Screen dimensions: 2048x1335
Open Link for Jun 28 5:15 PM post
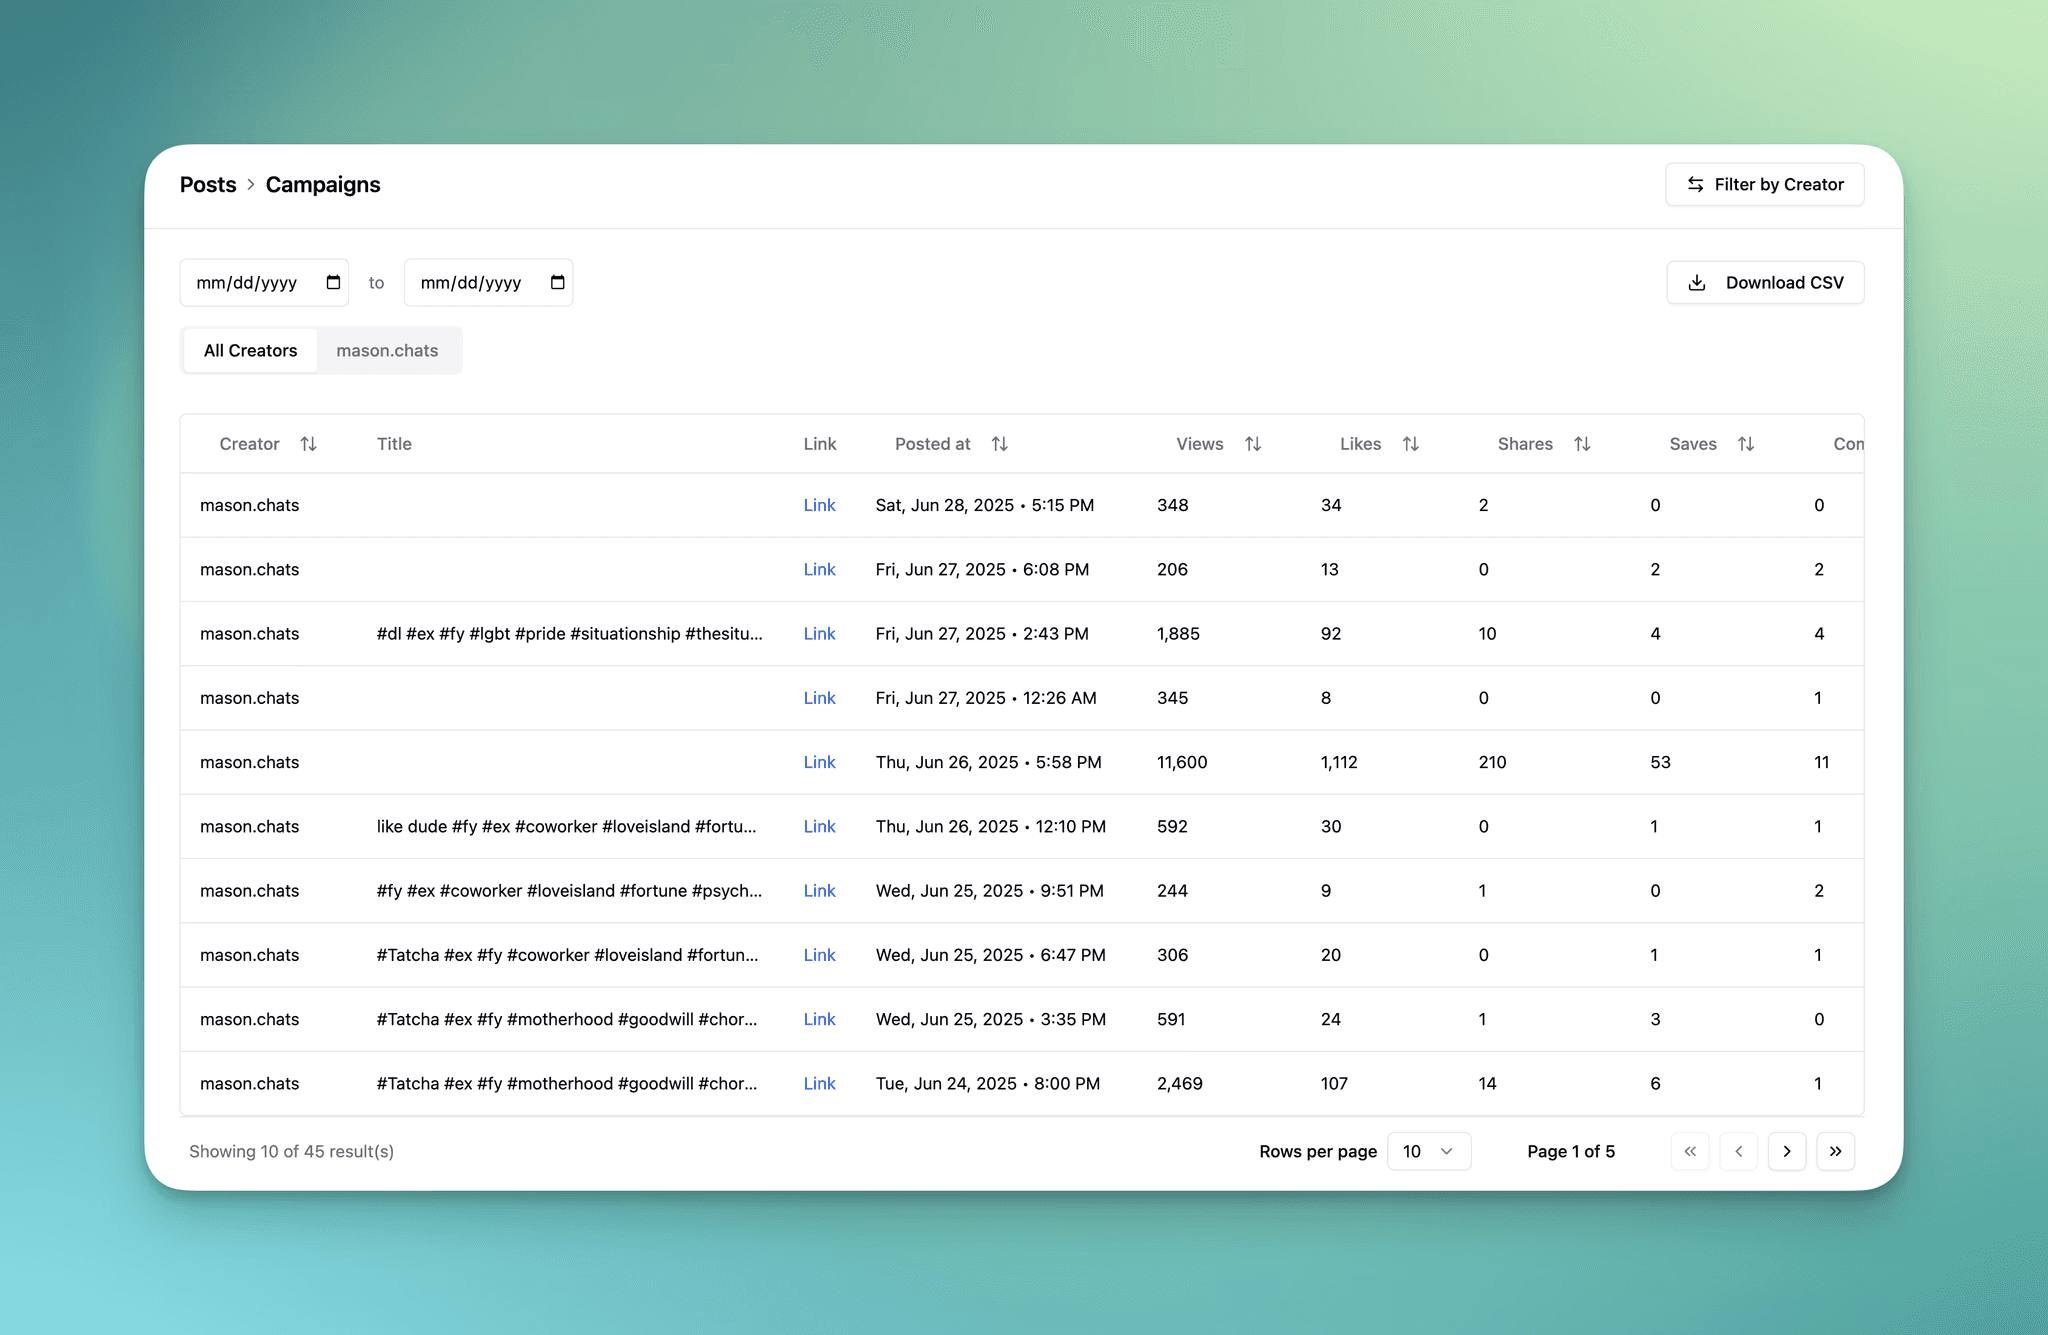point(819,506)
